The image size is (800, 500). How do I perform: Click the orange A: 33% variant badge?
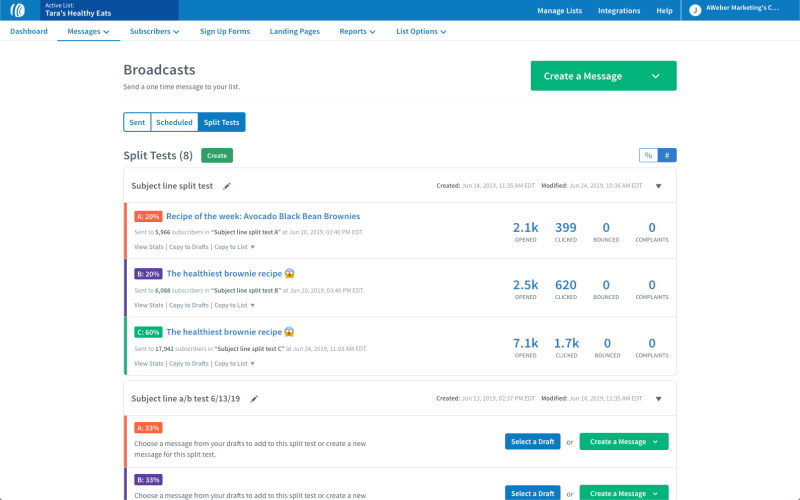point(148,428)
